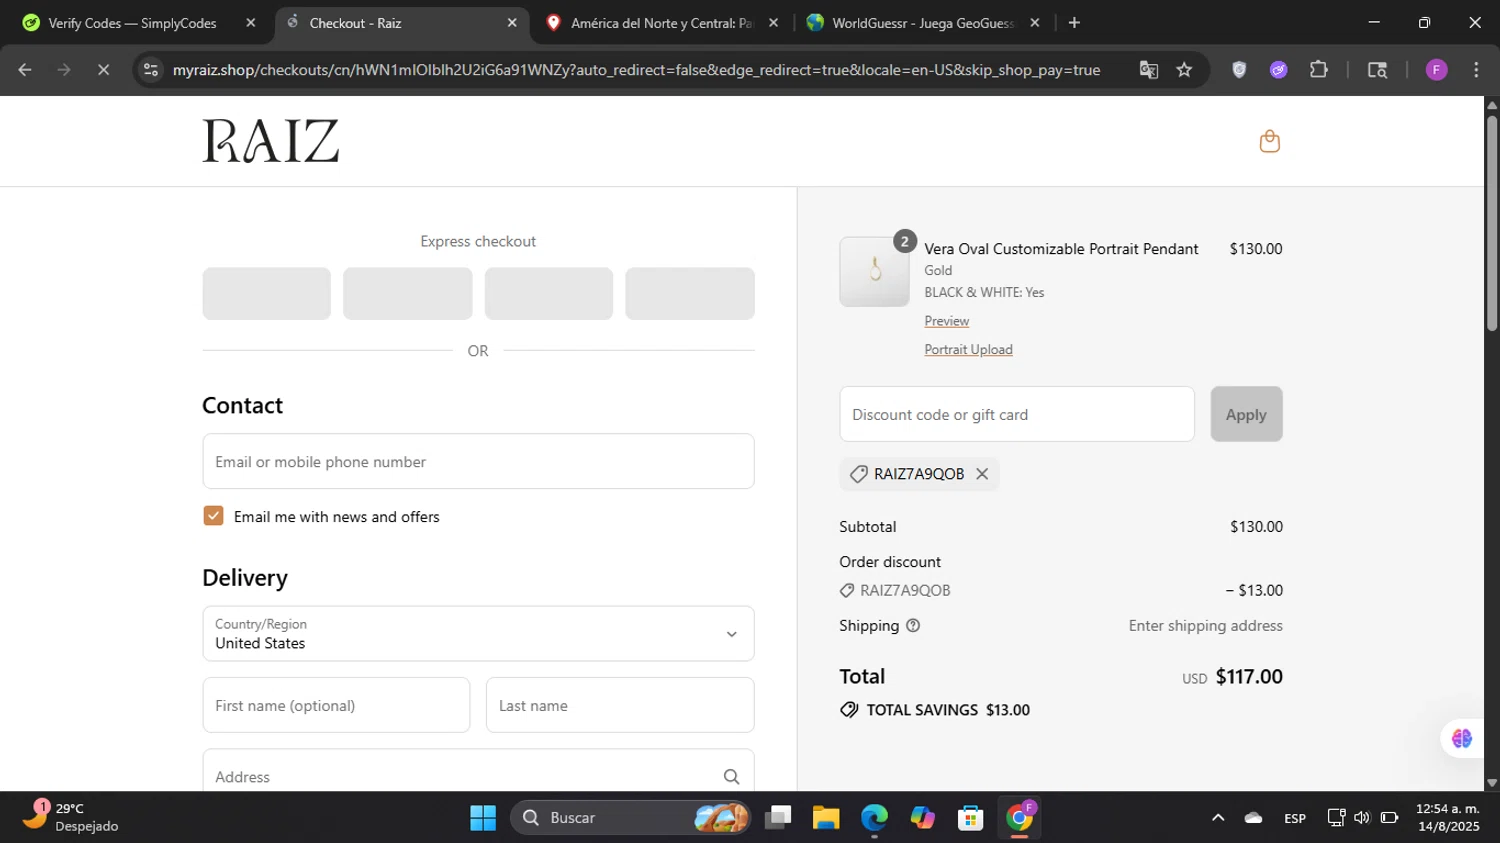Click the browser back arrow
Screen dimensions: 1500x843
pyautogui.click(x=25, y=70)
